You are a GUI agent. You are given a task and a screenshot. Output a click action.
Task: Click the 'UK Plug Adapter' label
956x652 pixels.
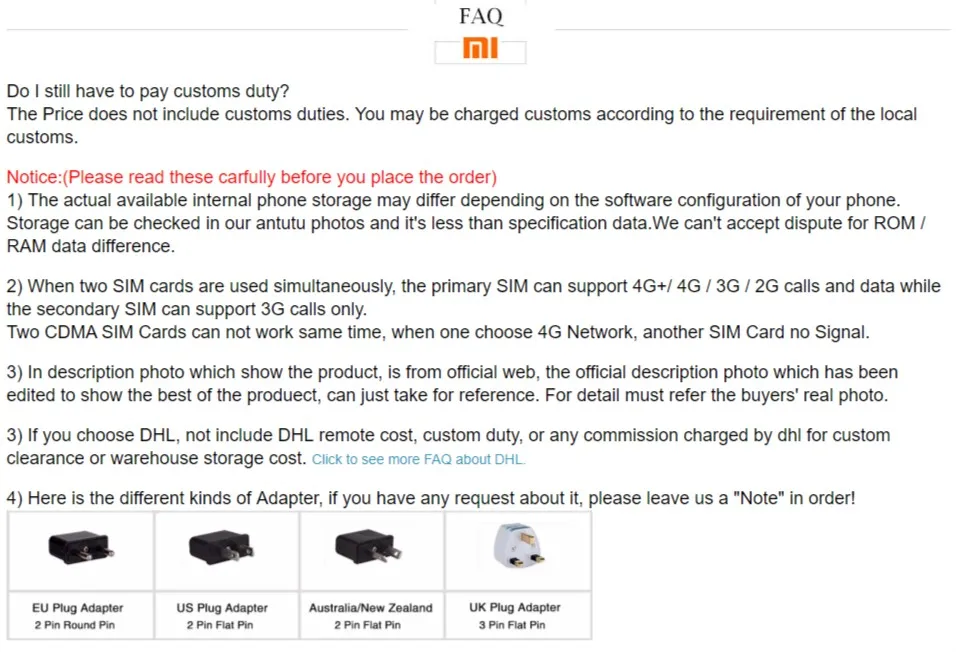(x=515, y=607)
